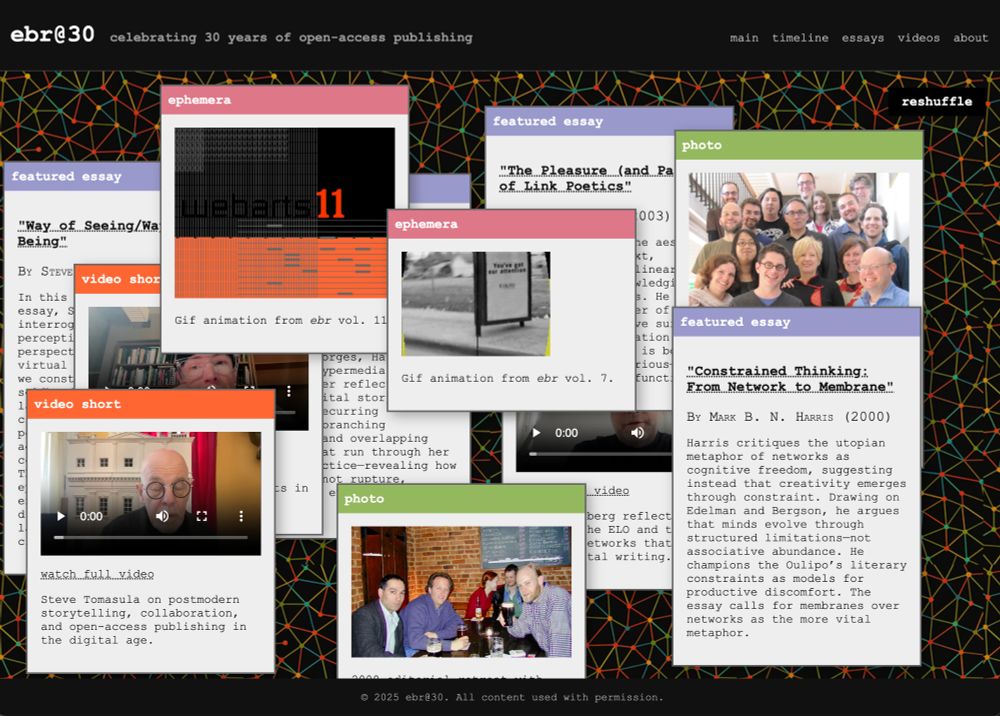Screen dimensions: 1000x716
Task: Open the videos section
Action: coord(919,38)
